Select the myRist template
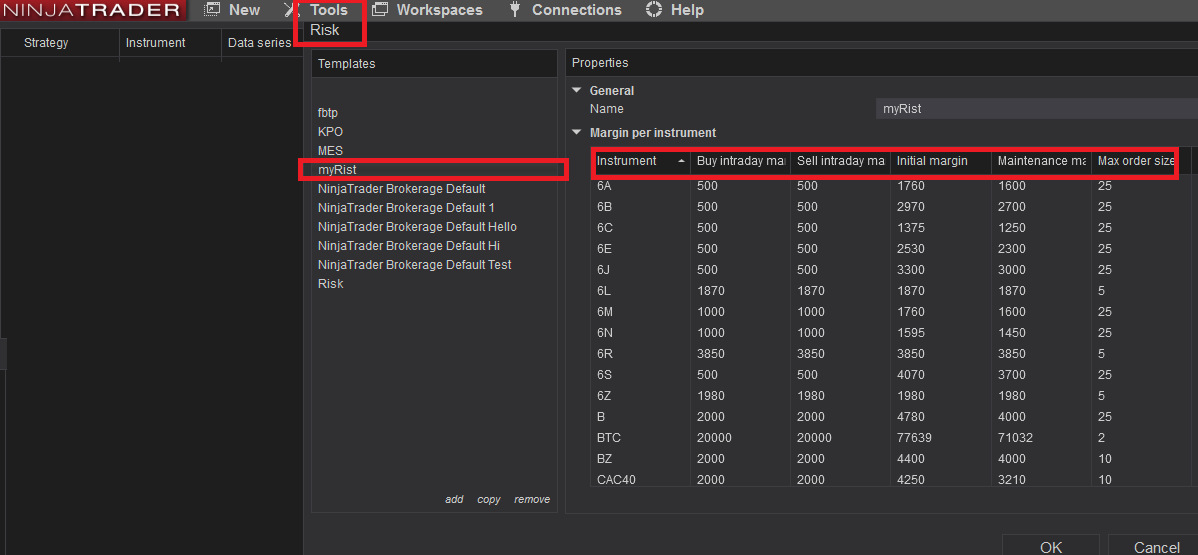Image resolution: width=1198 pixels, height=555 pixels. pyautogui.click(x=337, y=170)
